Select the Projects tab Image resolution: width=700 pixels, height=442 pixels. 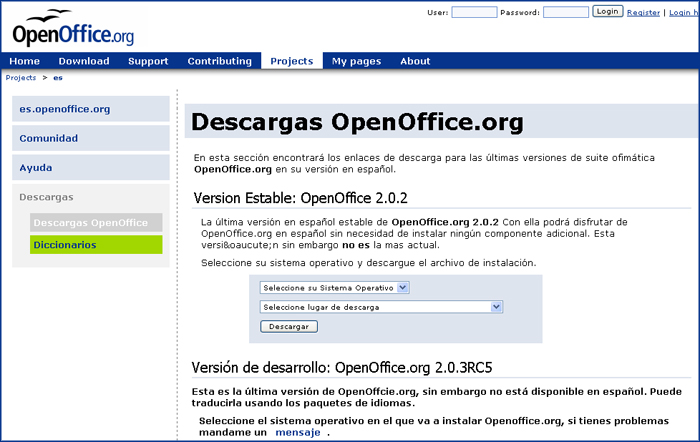point(292,61)
